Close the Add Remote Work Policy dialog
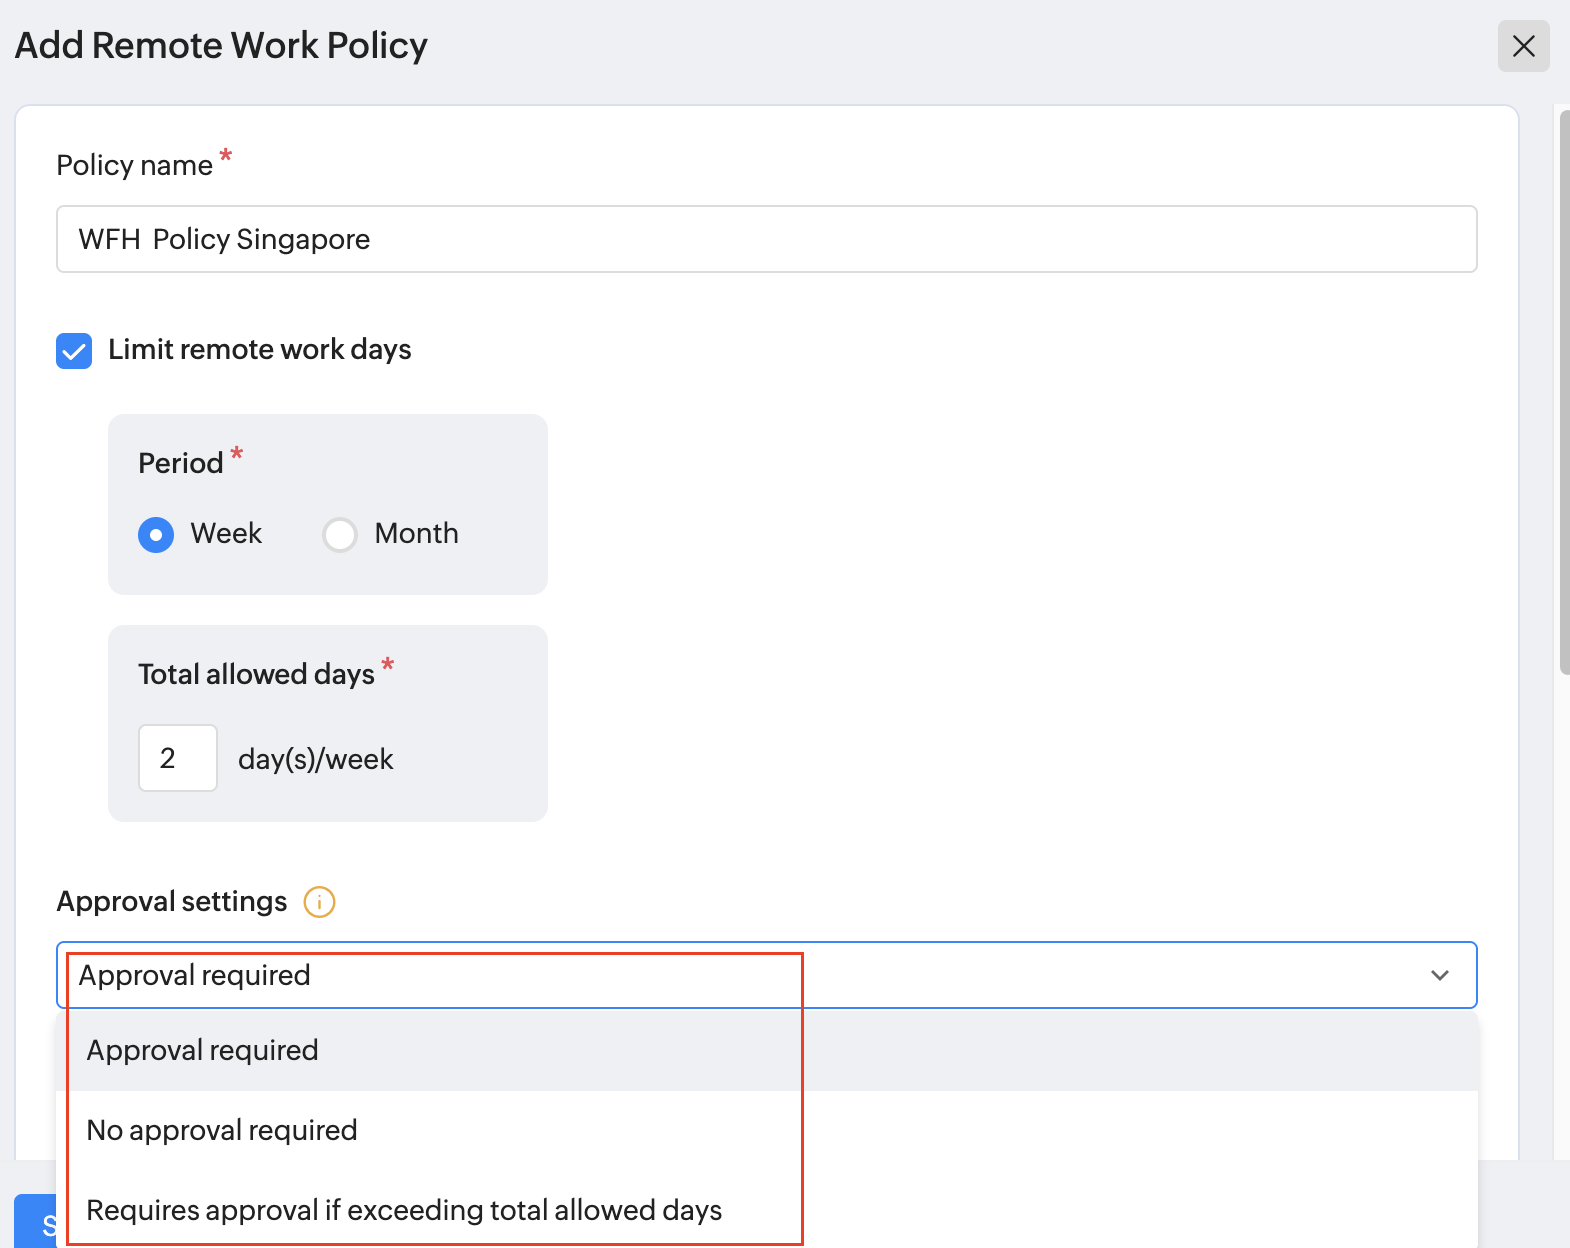Screen dimensions: 1570x1248 coord(1523,46)
